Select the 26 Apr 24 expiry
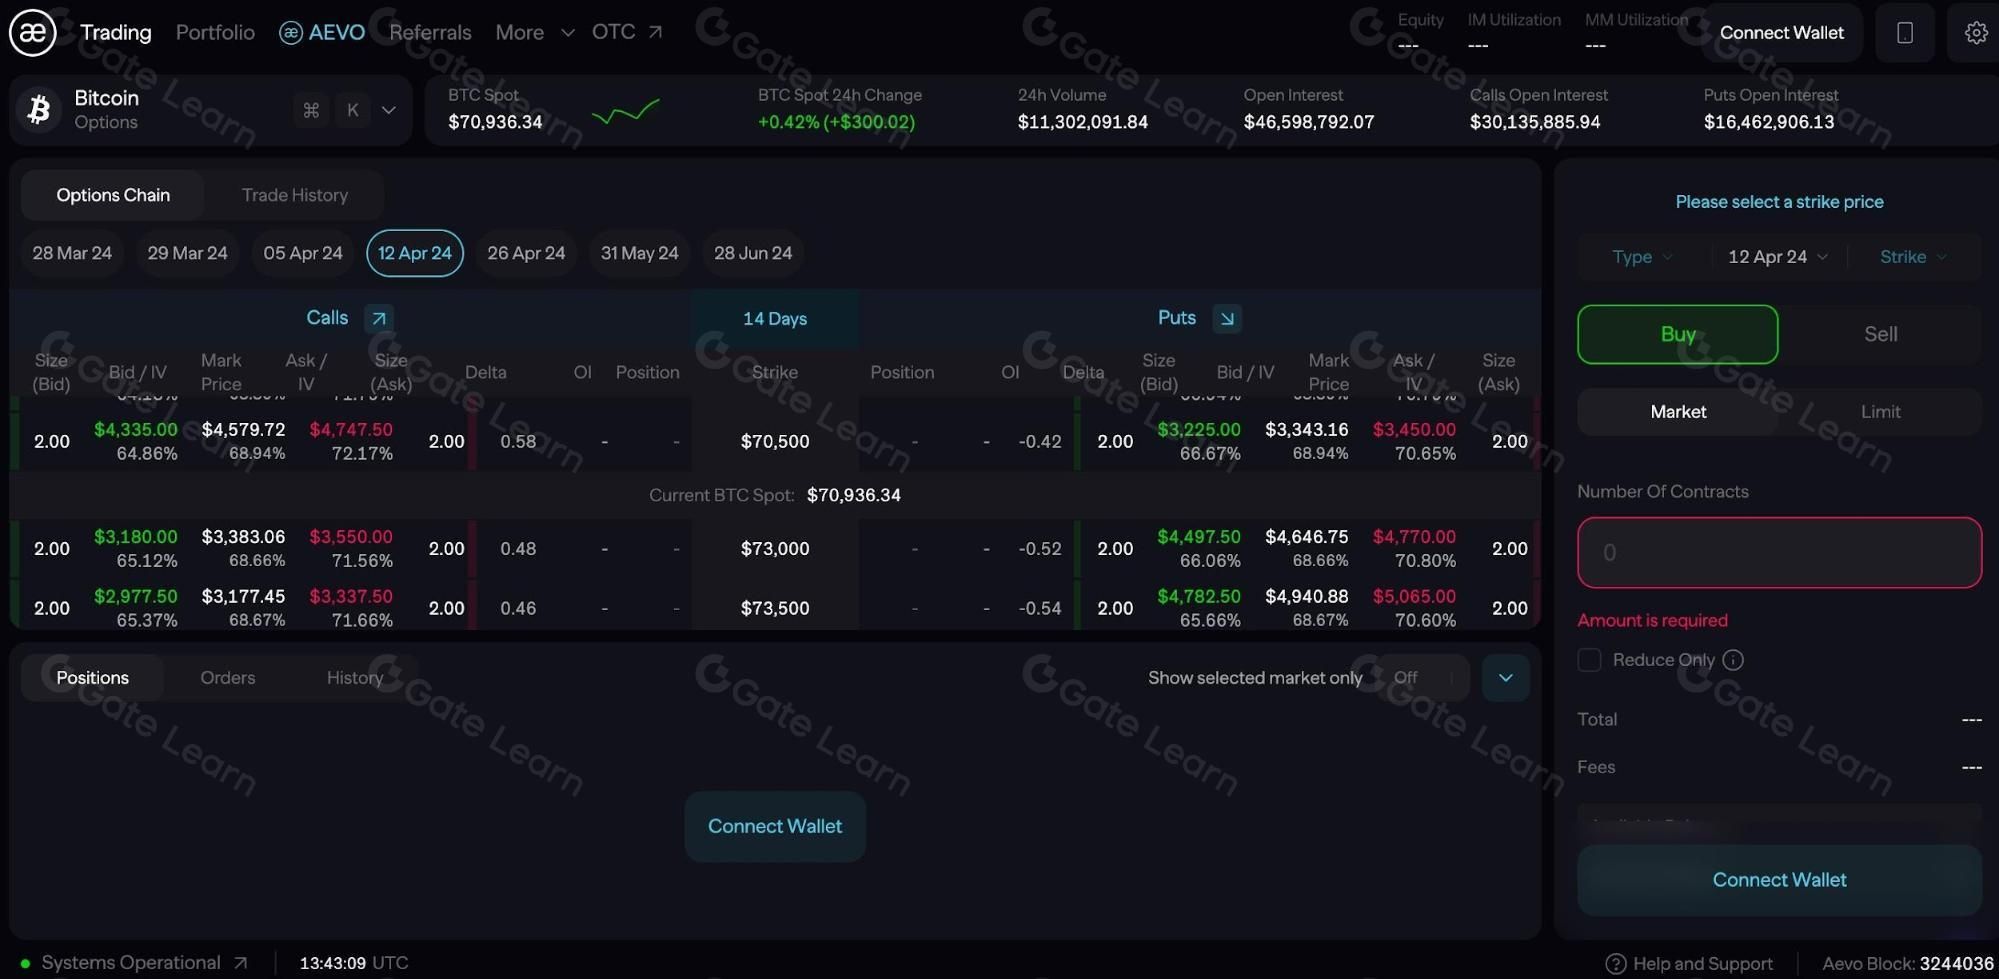Image resolution: width=1999 pixels, height=979 pixels. [526, 253]
